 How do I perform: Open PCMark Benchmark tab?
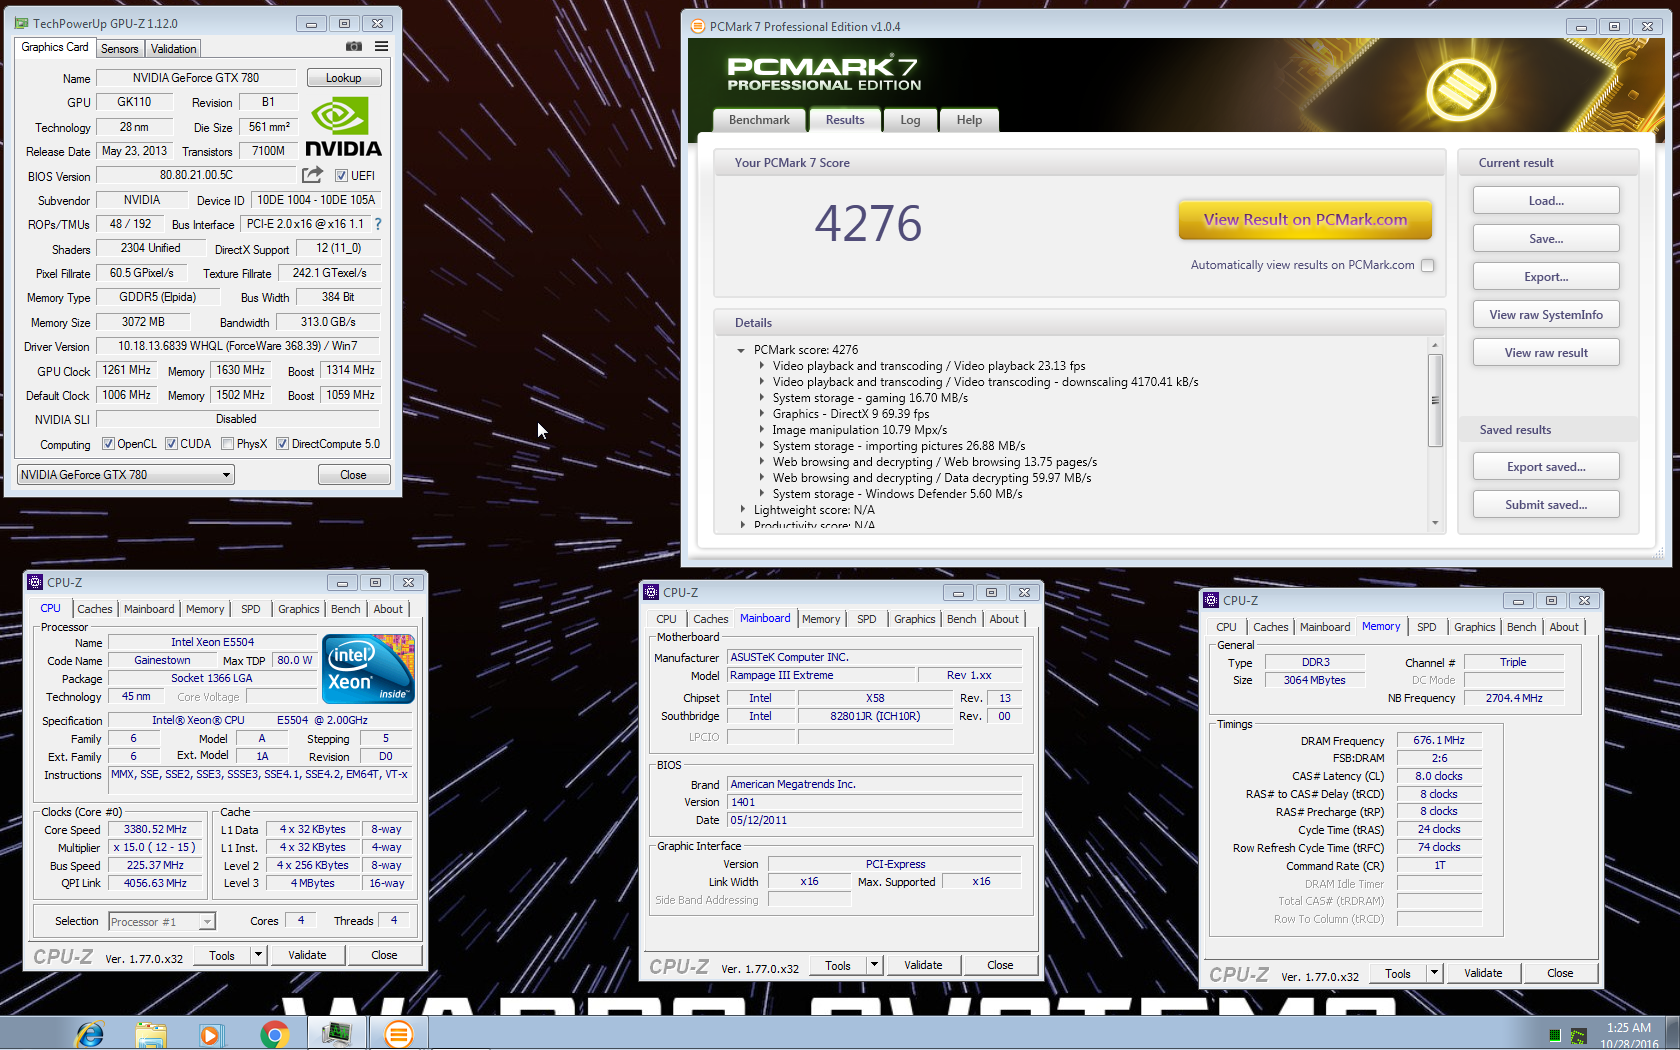[759, 120]
